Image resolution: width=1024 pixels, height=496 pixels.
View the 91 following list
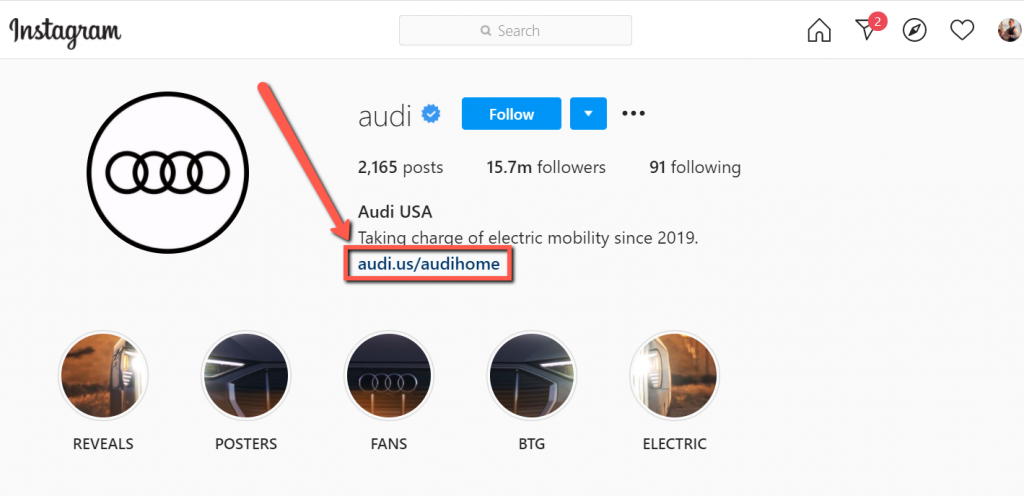(695, 168)
